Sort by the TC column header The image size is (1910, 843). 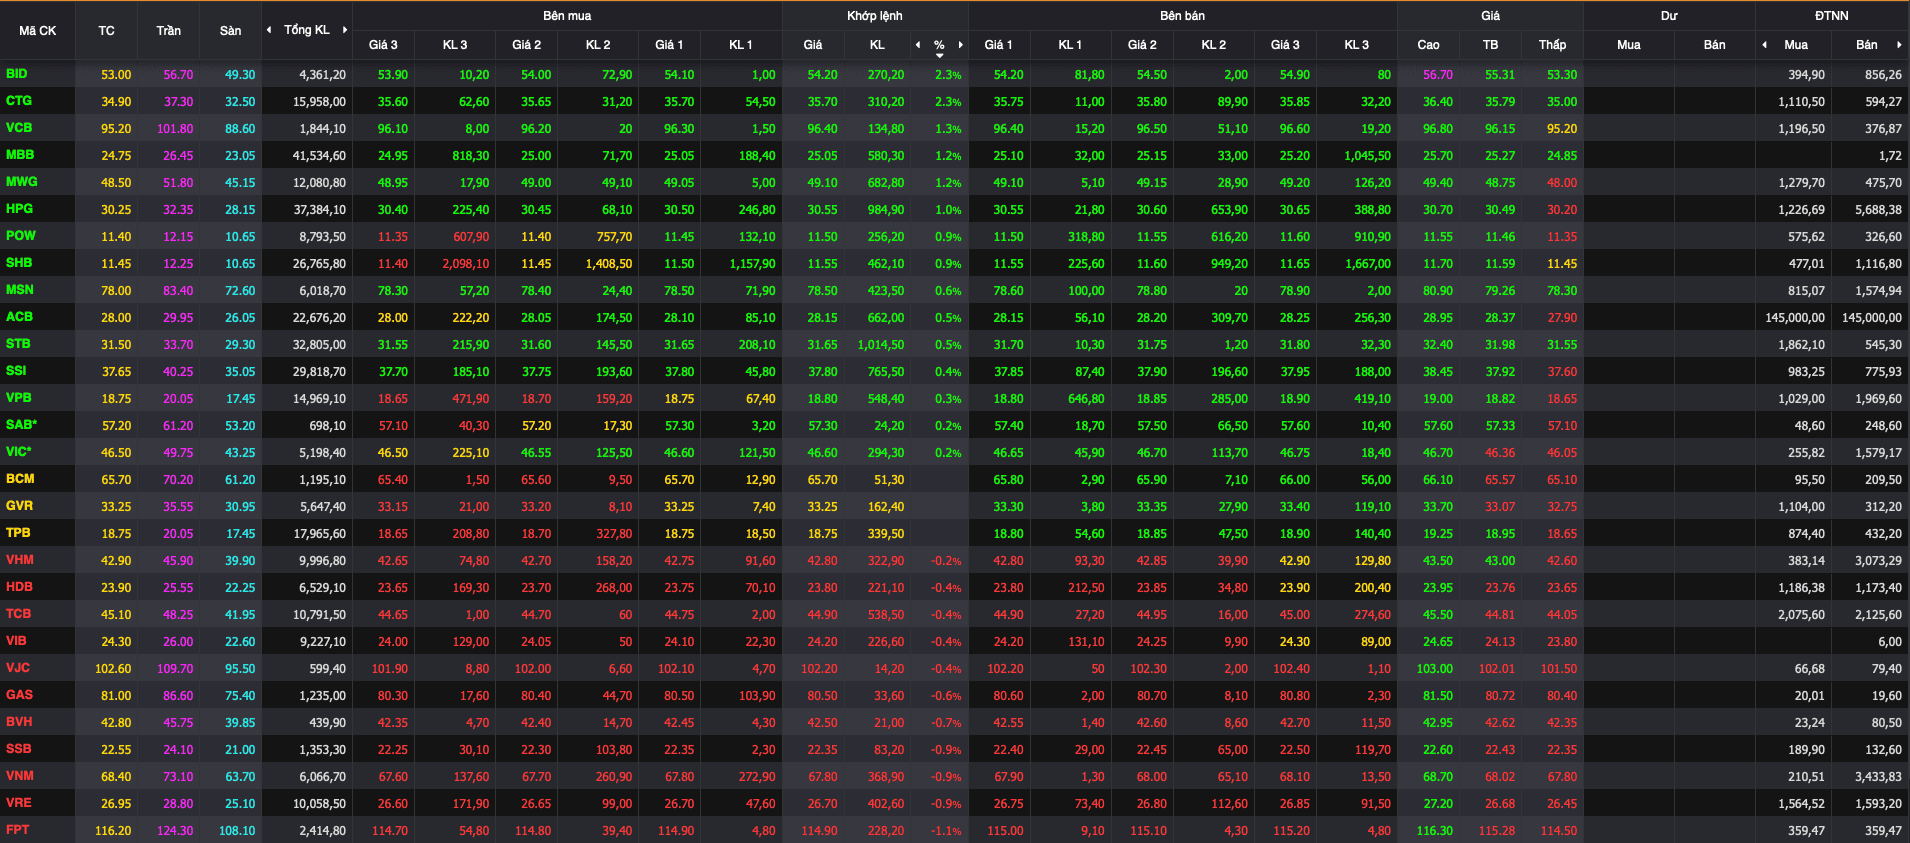coord(106,31)
